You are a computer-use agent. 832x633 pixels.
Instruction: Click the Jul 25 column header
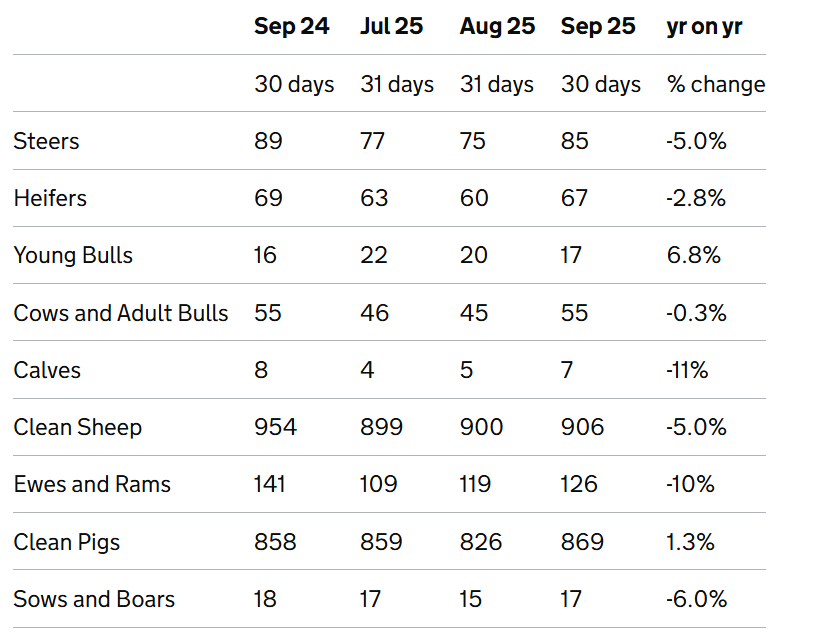point(391,26)
